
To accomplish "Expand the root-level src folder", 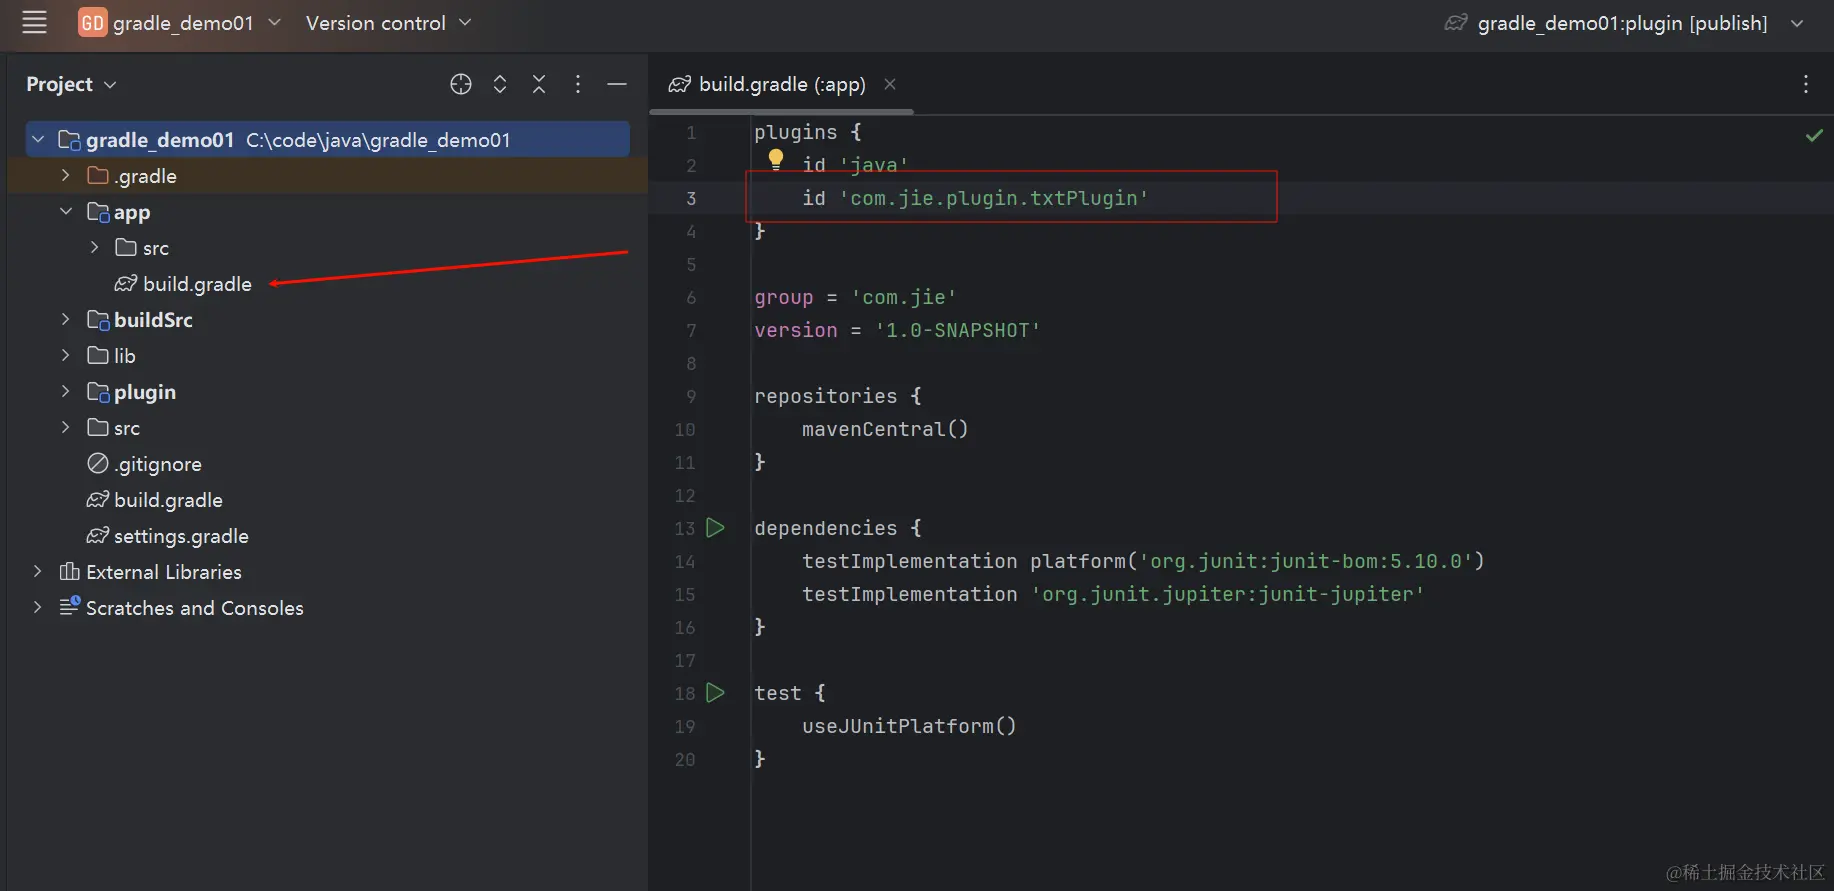I will pos(66,427).
